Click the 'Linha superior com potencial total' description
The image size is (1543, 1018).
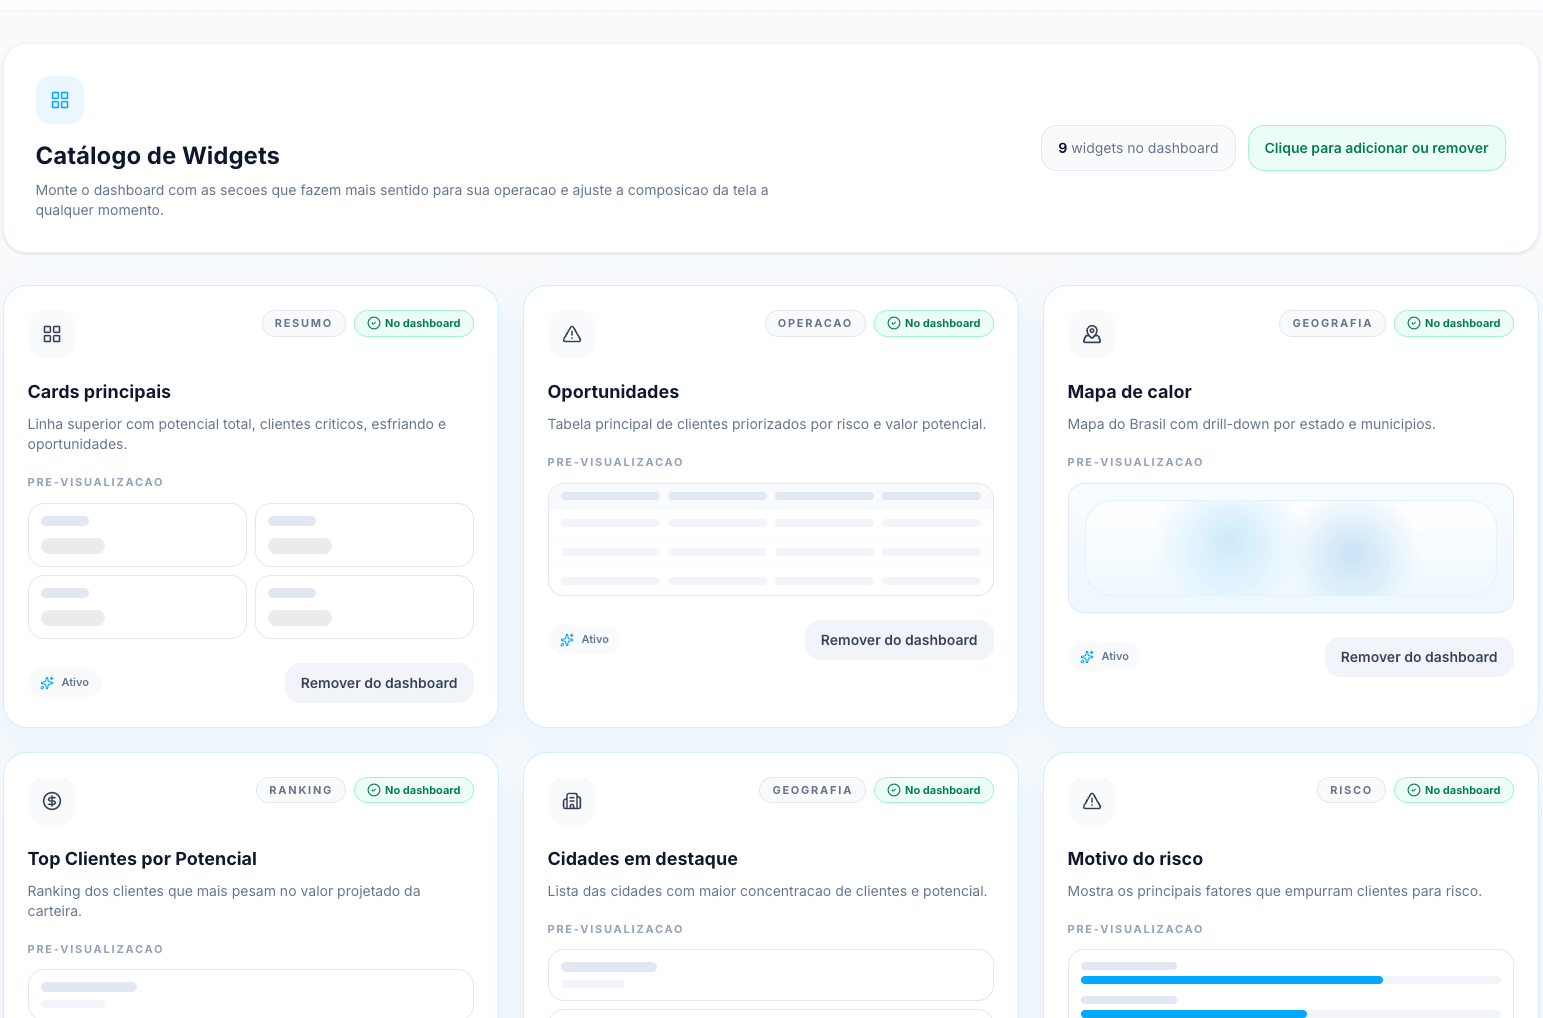point(237,434)
